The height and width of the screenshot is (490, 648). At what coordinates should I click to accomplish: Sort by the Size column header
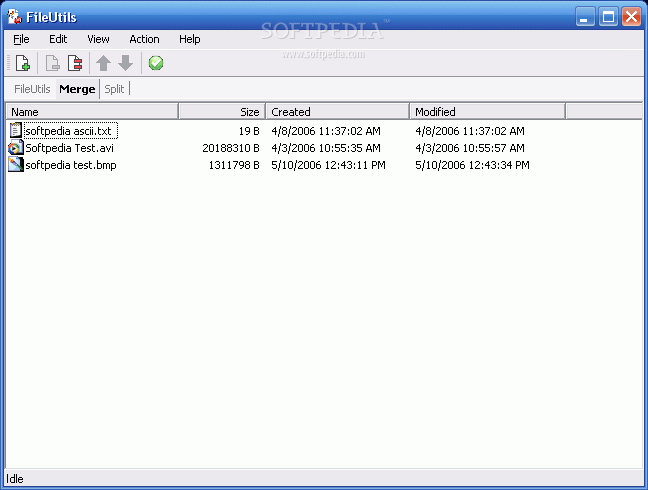222,112
